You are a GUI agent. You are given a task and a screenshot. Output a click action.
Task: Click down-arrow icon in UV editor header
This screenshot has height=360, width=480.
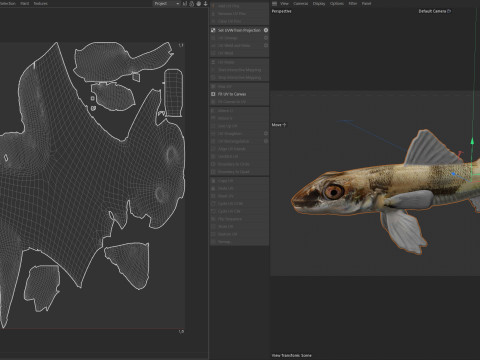coord(205,4)
